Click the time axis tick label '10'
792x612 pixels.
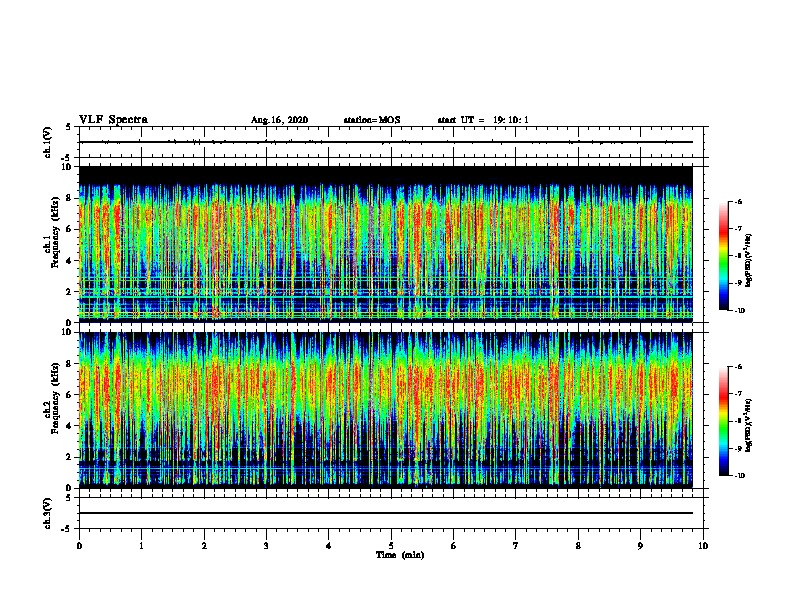coord(703,546)
